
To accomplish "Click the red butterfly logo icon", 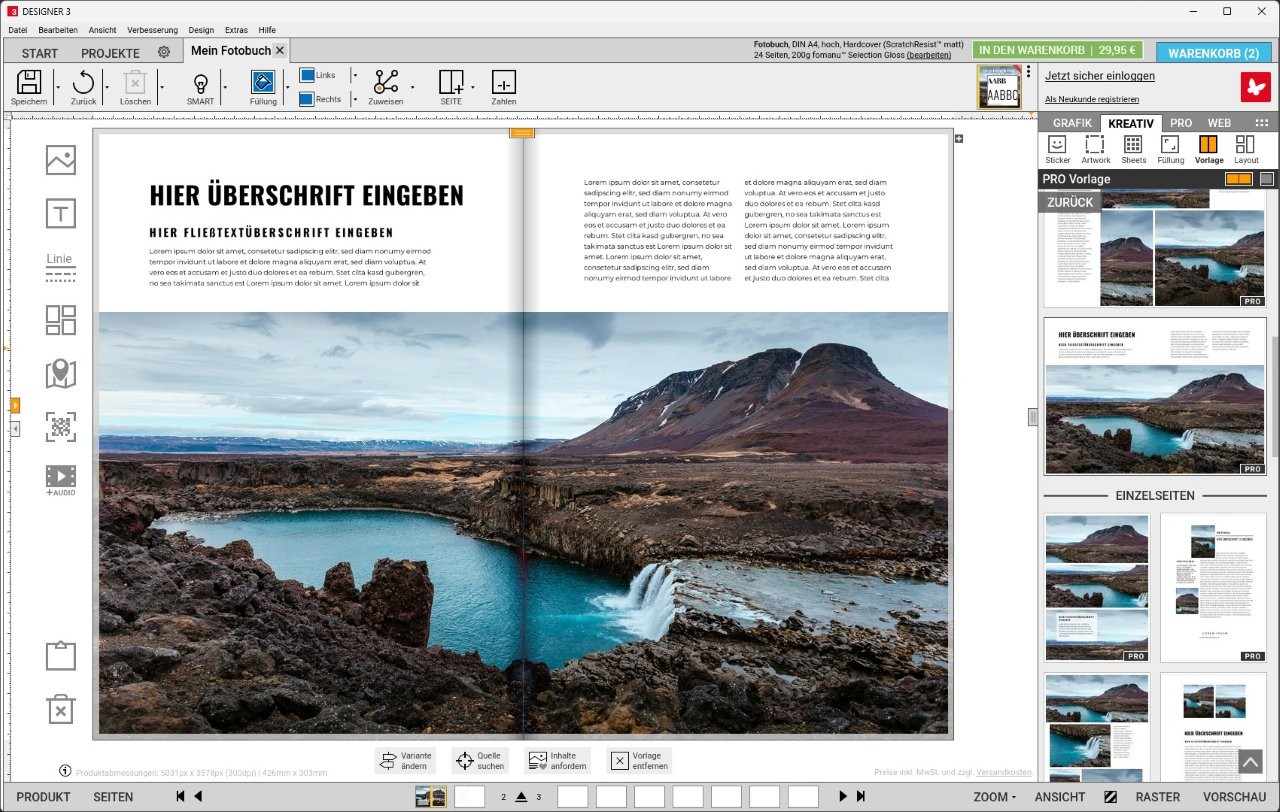I will pos(1256,87).
